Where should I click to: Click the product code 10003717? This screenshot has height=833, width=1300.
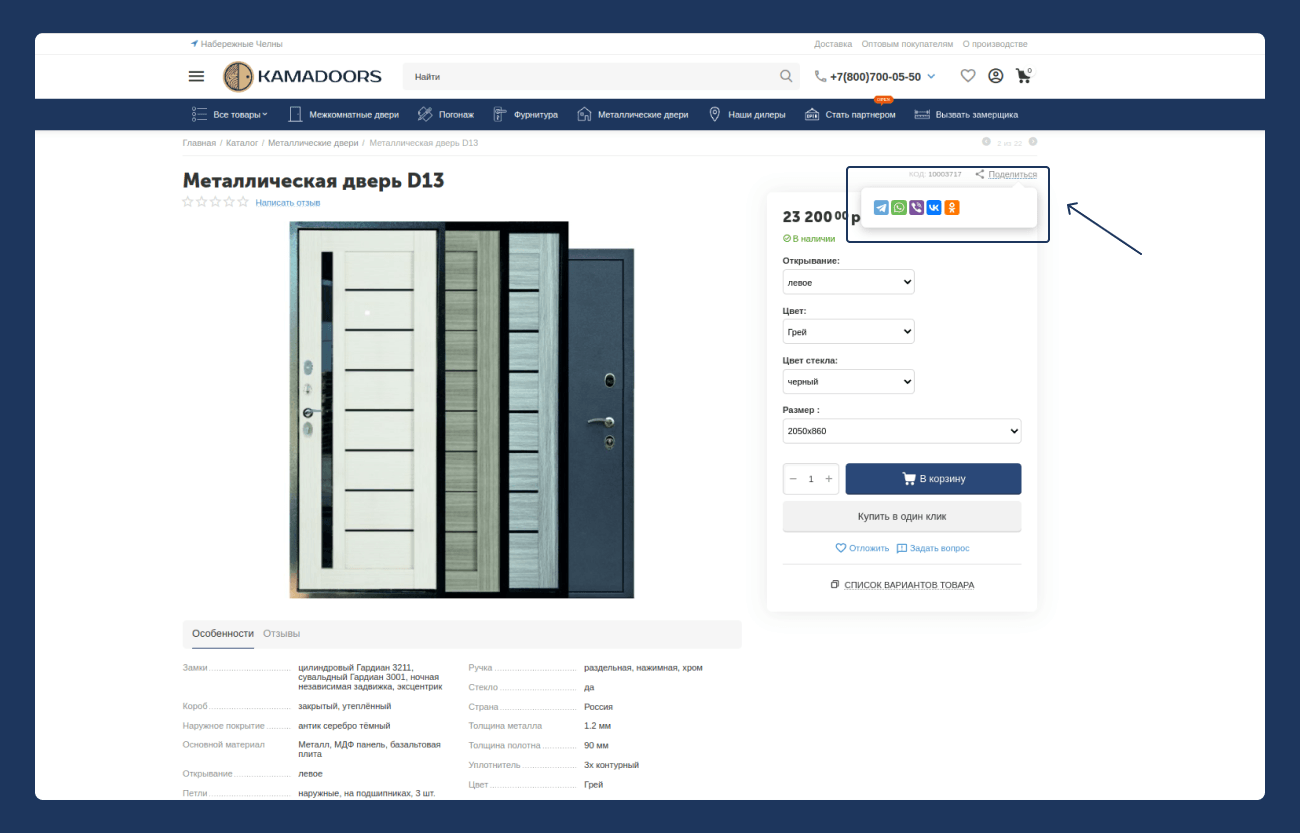[944, 174]
